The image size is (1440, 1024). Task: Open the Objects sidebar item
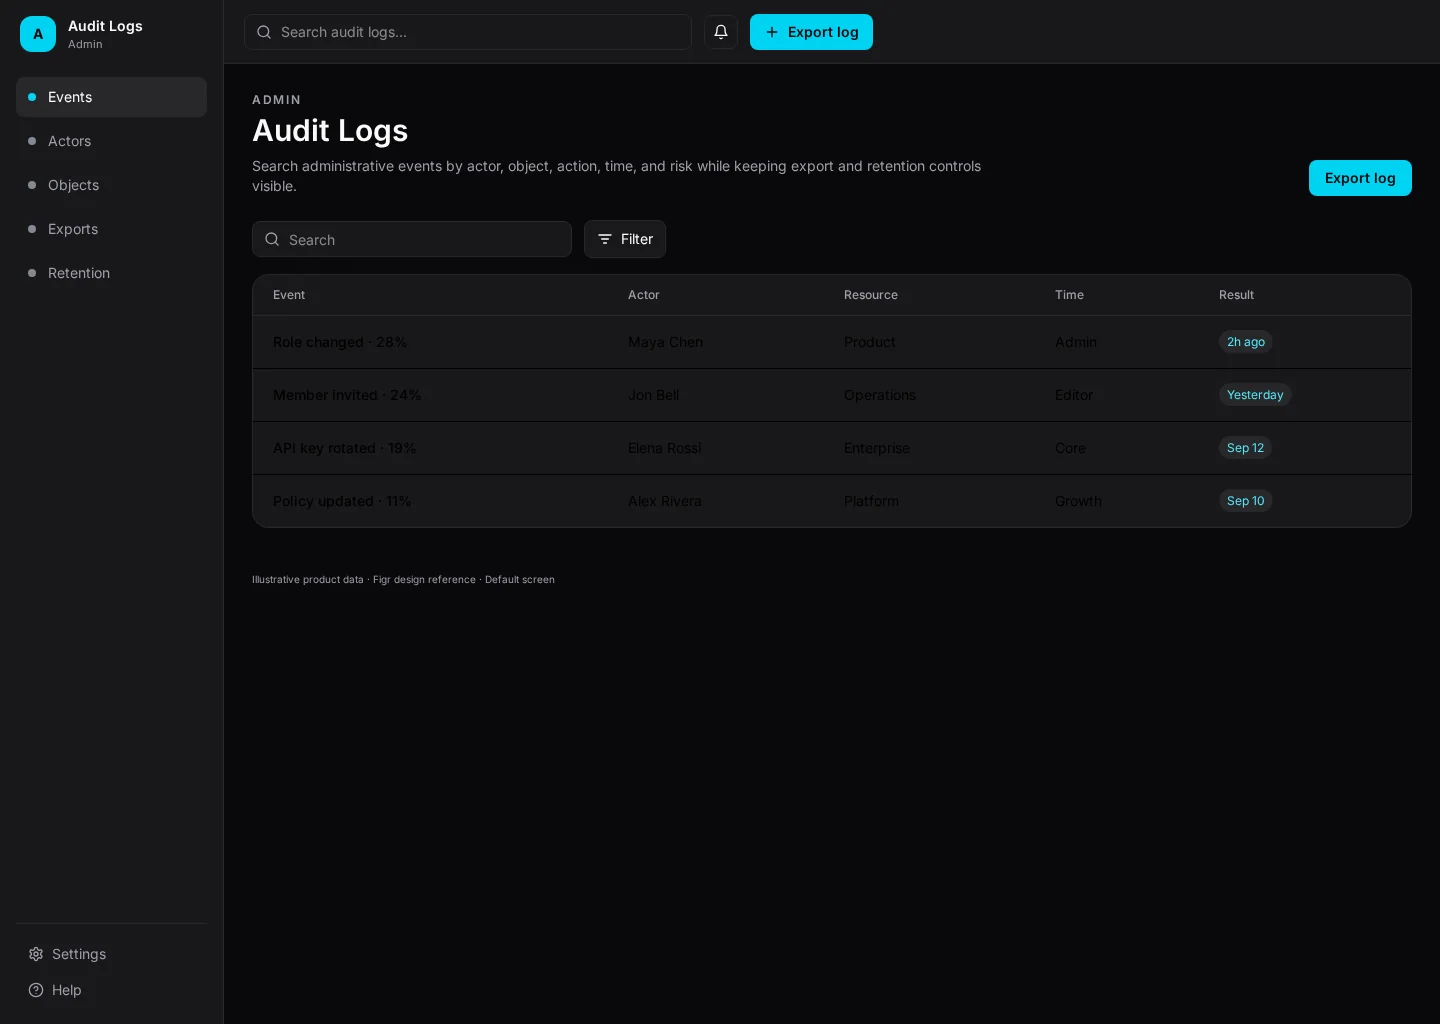point(111,185)
